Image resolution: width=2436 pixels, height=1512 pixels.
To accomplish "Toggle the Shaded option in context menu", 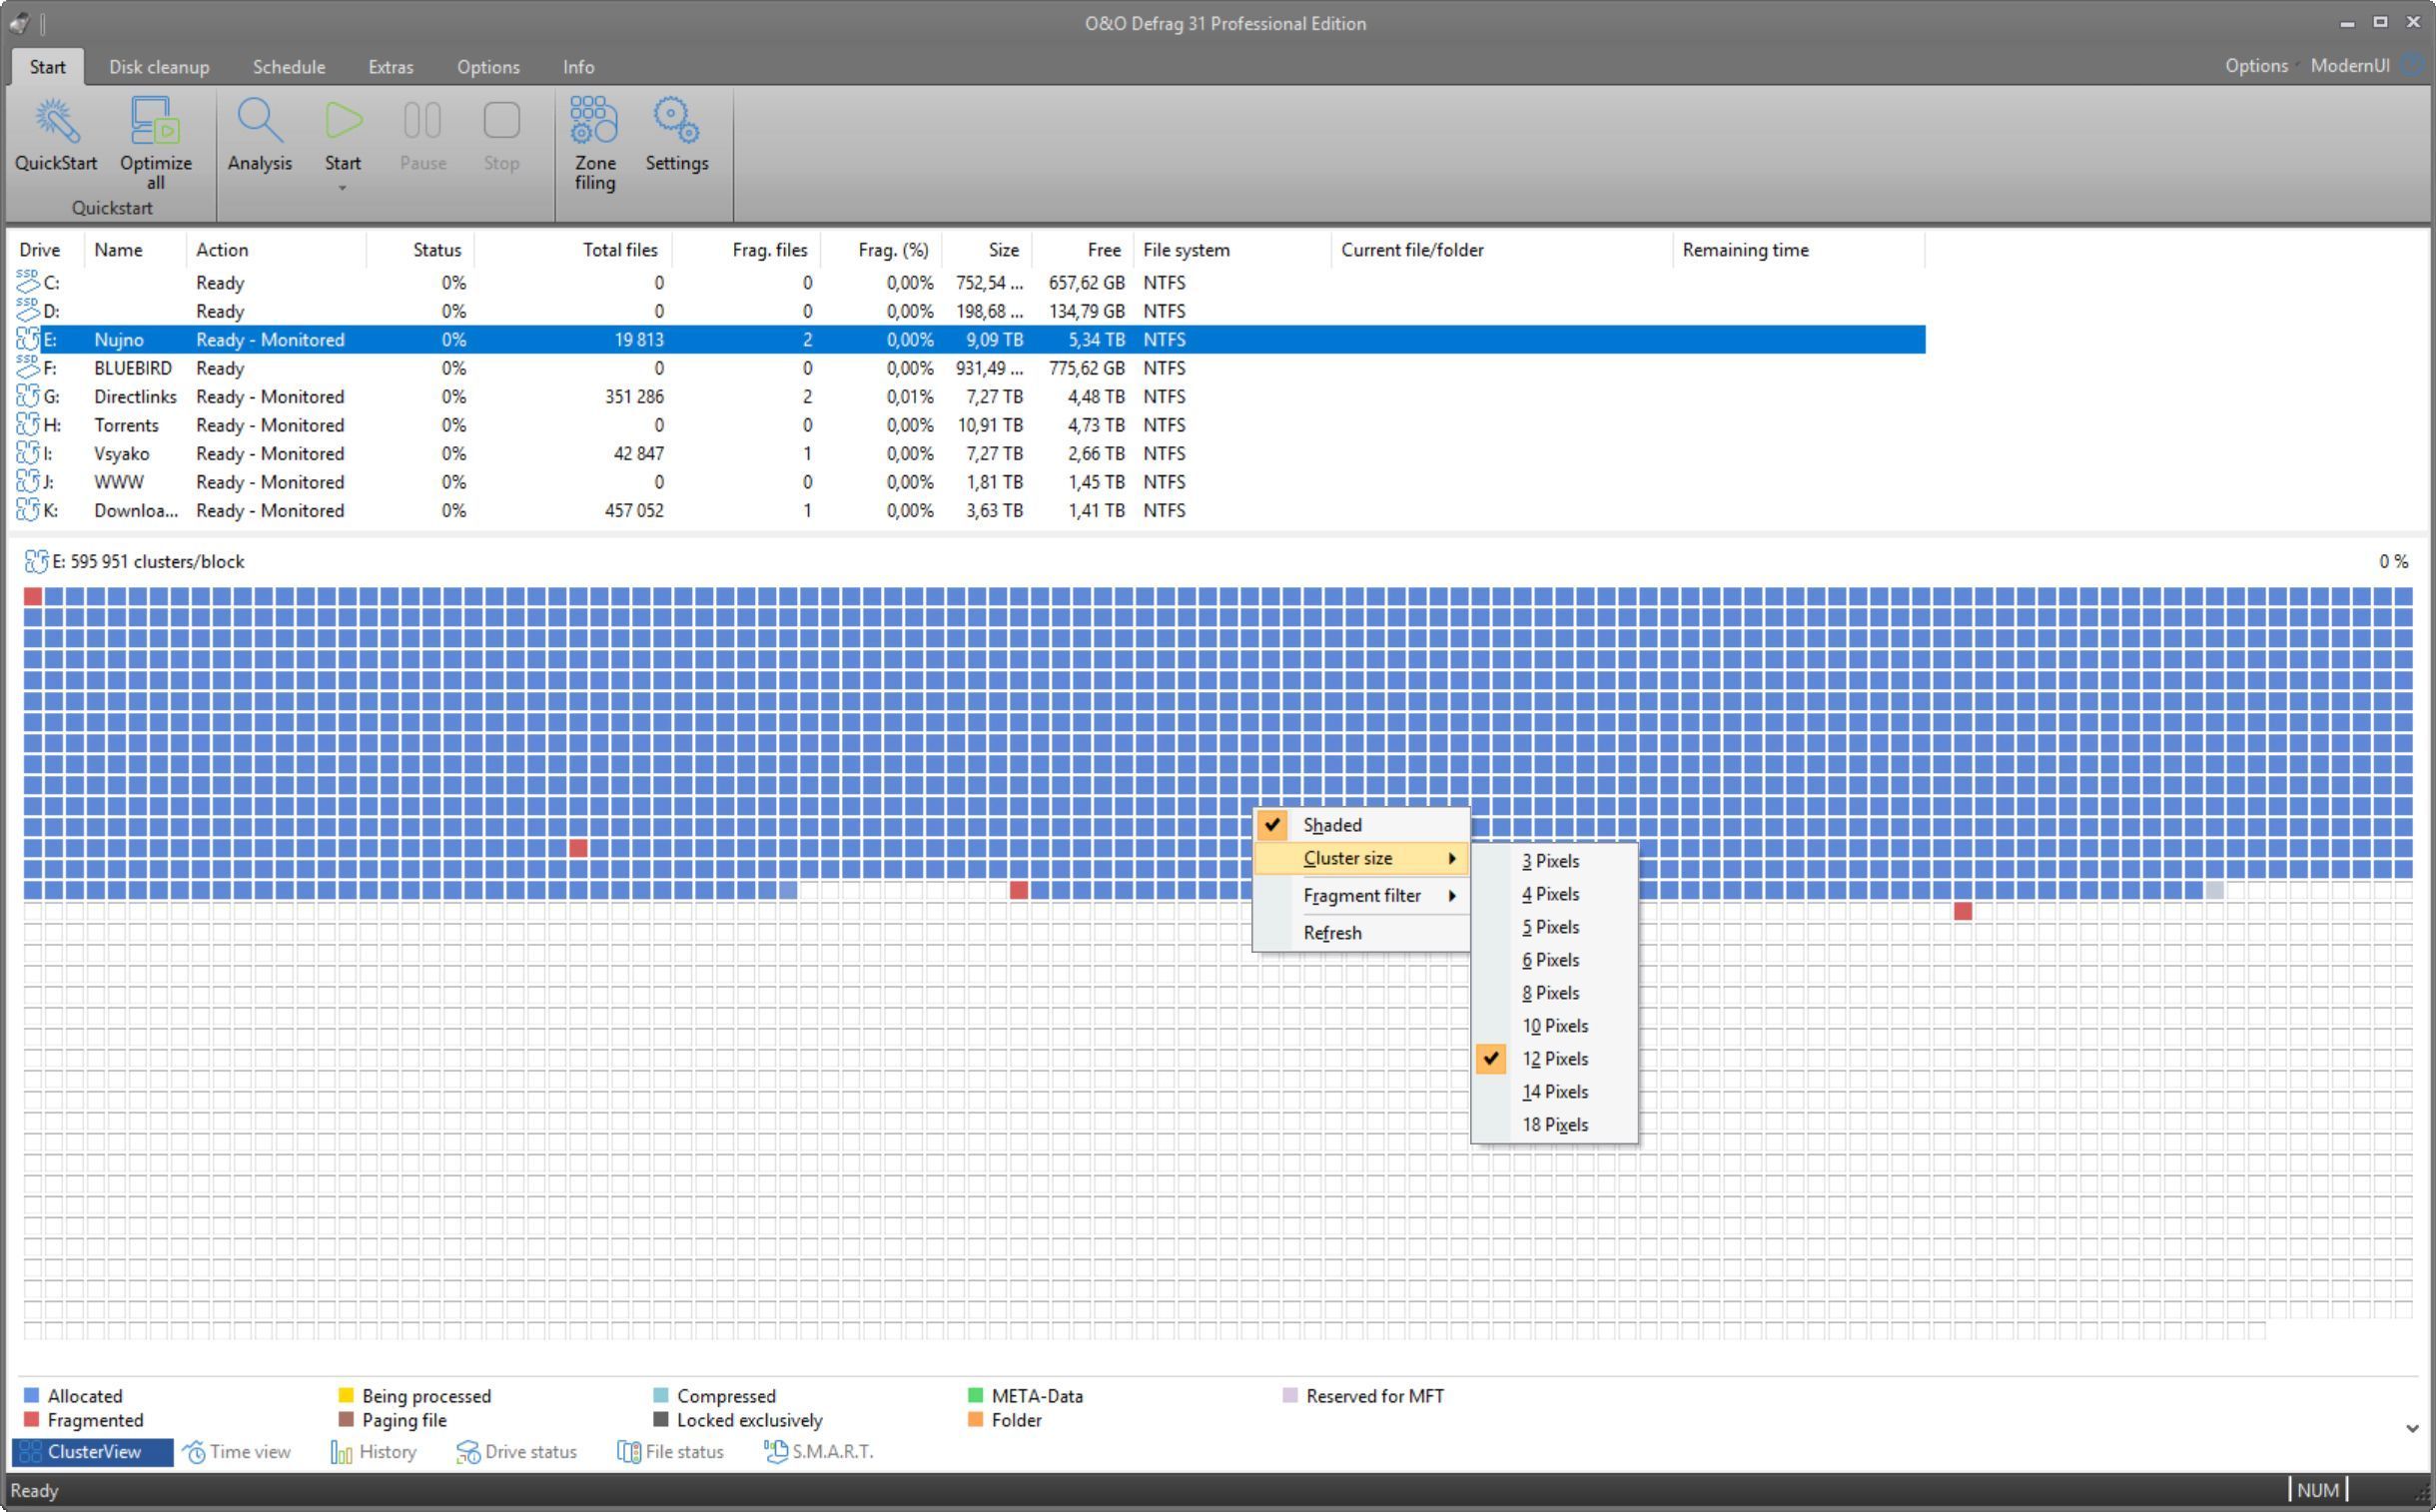I will click(x=1361, y=825).
